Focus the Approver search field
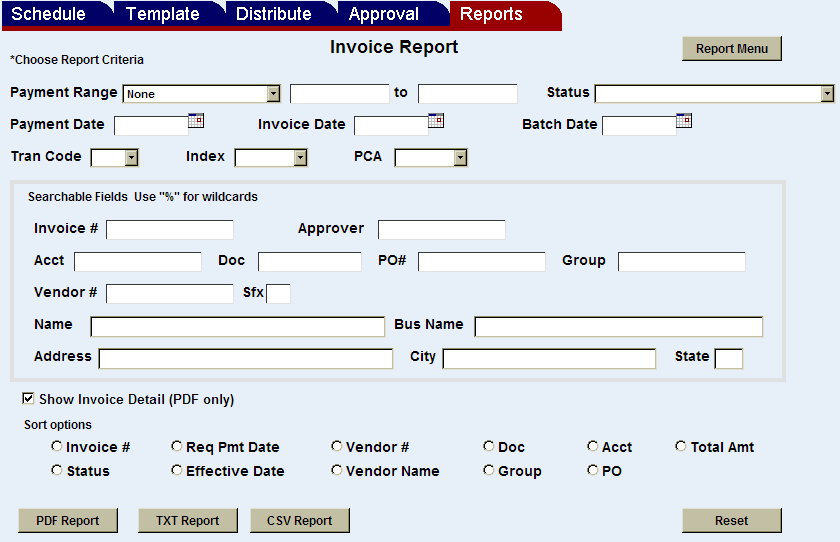 (x=441, y=230)
